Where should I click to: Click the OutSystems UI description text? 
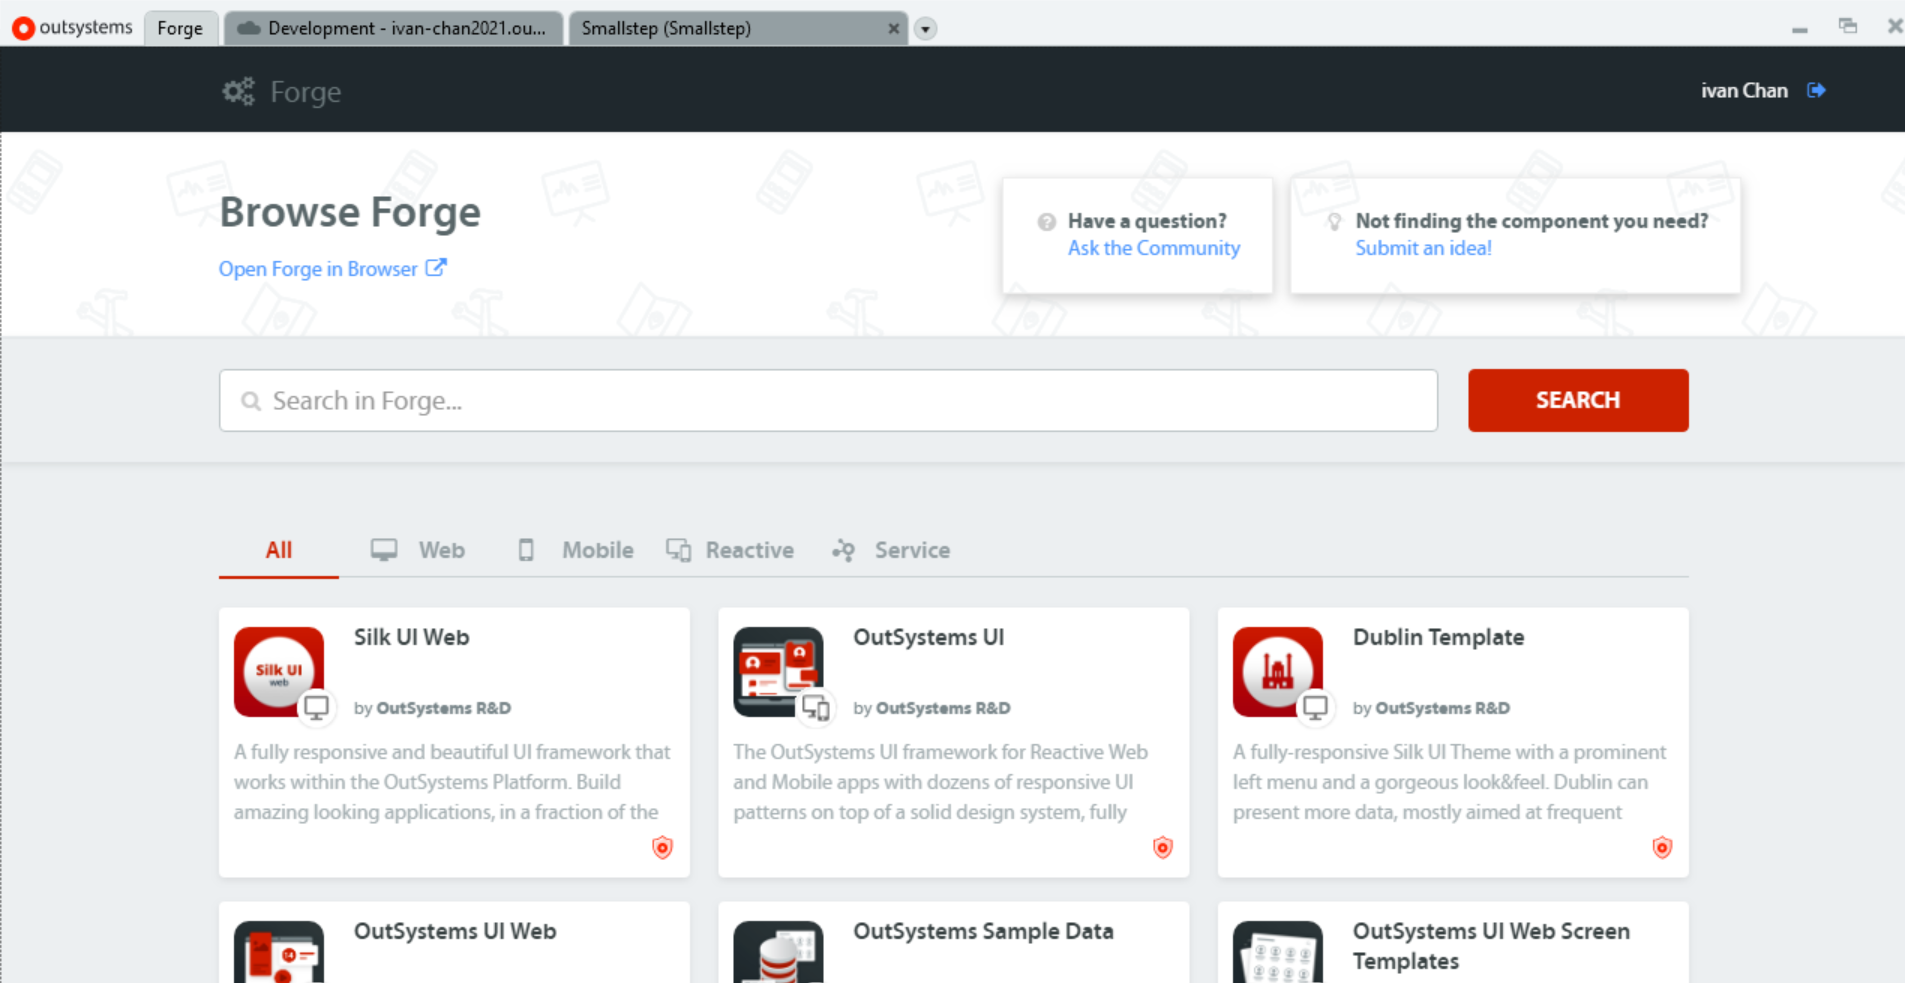point(940,782)
